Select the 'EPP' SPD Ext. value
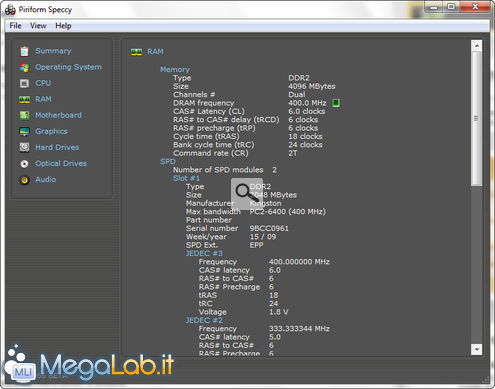 [x=256, y=245]
